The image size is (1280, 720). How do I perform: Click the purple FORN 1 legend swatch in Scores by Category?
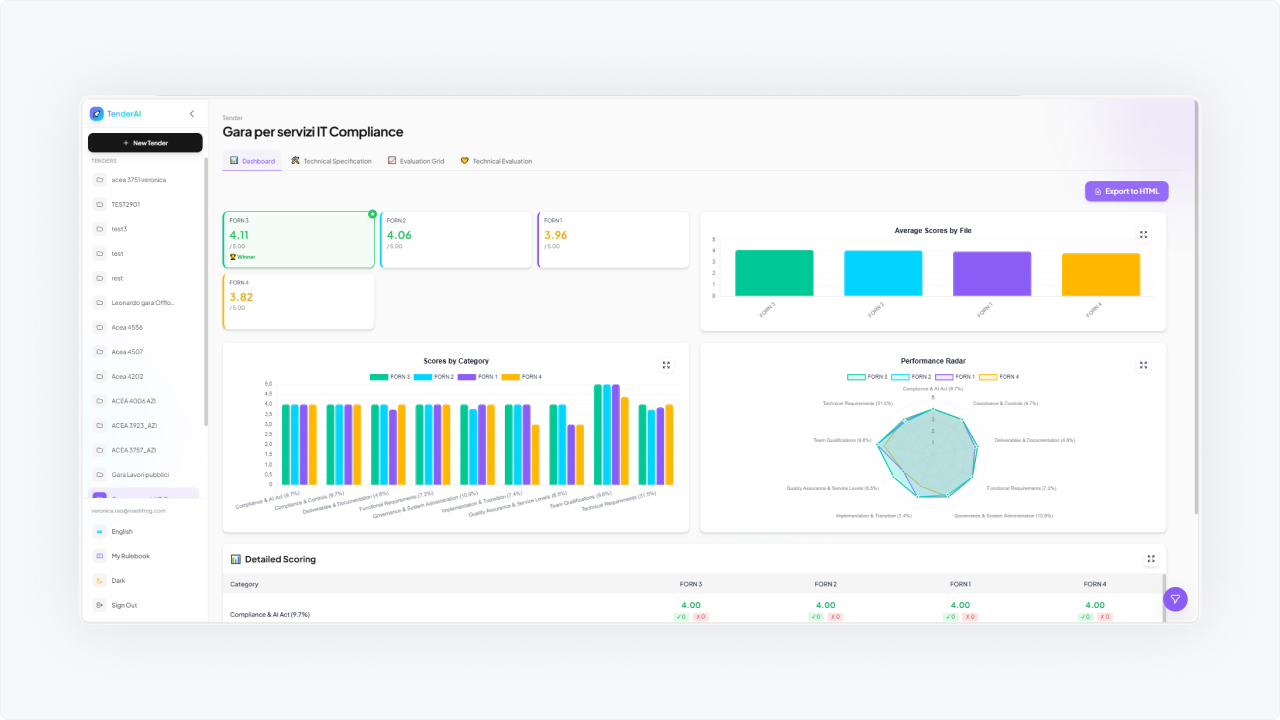click(x=466, y=377)
